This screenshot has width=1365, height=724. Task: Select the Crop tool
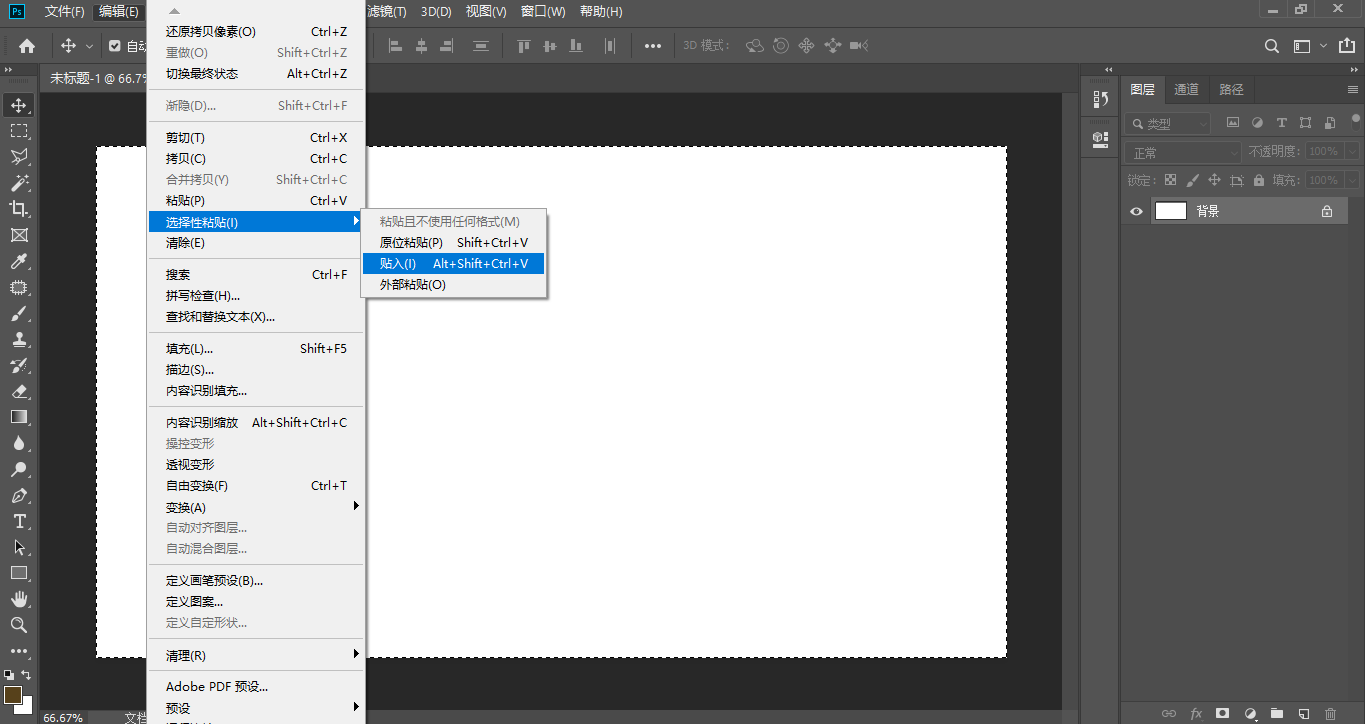[19, 209]
